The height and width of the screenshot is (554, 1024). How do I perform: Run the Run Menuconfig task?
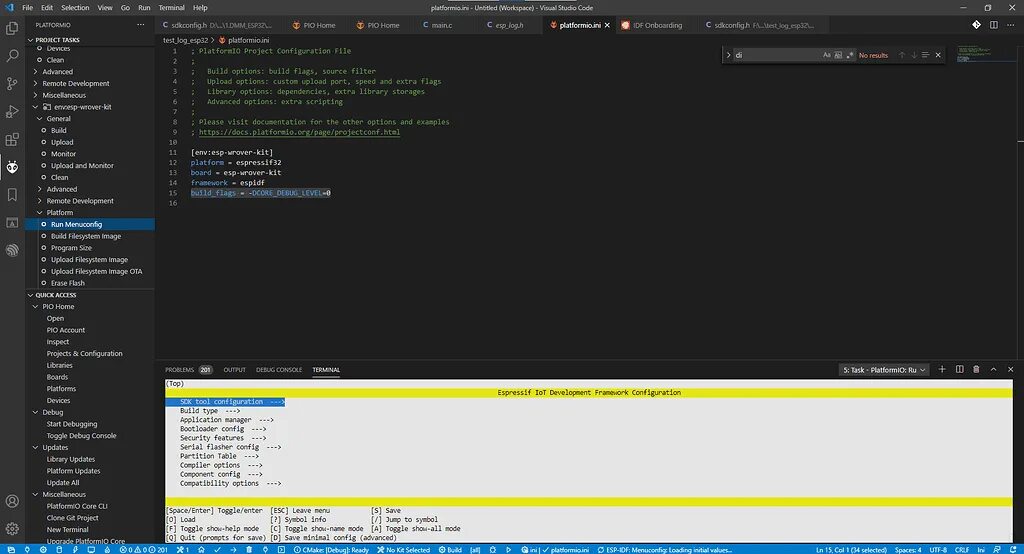76,224
